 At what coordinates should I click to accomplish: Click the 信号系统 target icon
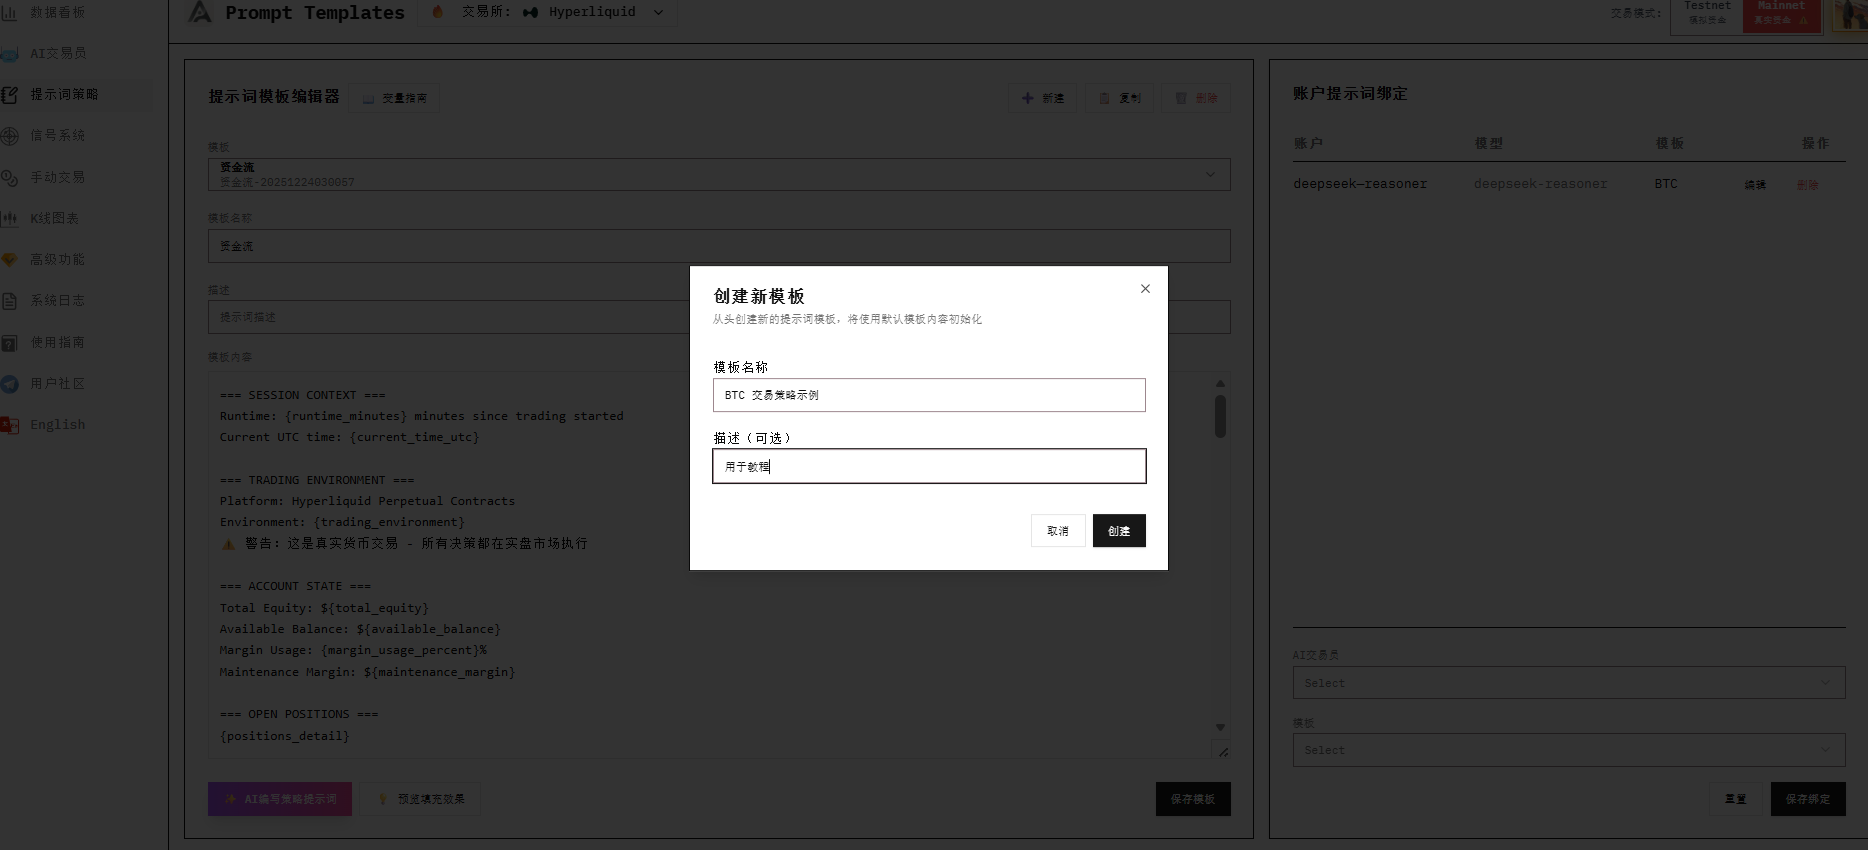(x=9, y=136)
